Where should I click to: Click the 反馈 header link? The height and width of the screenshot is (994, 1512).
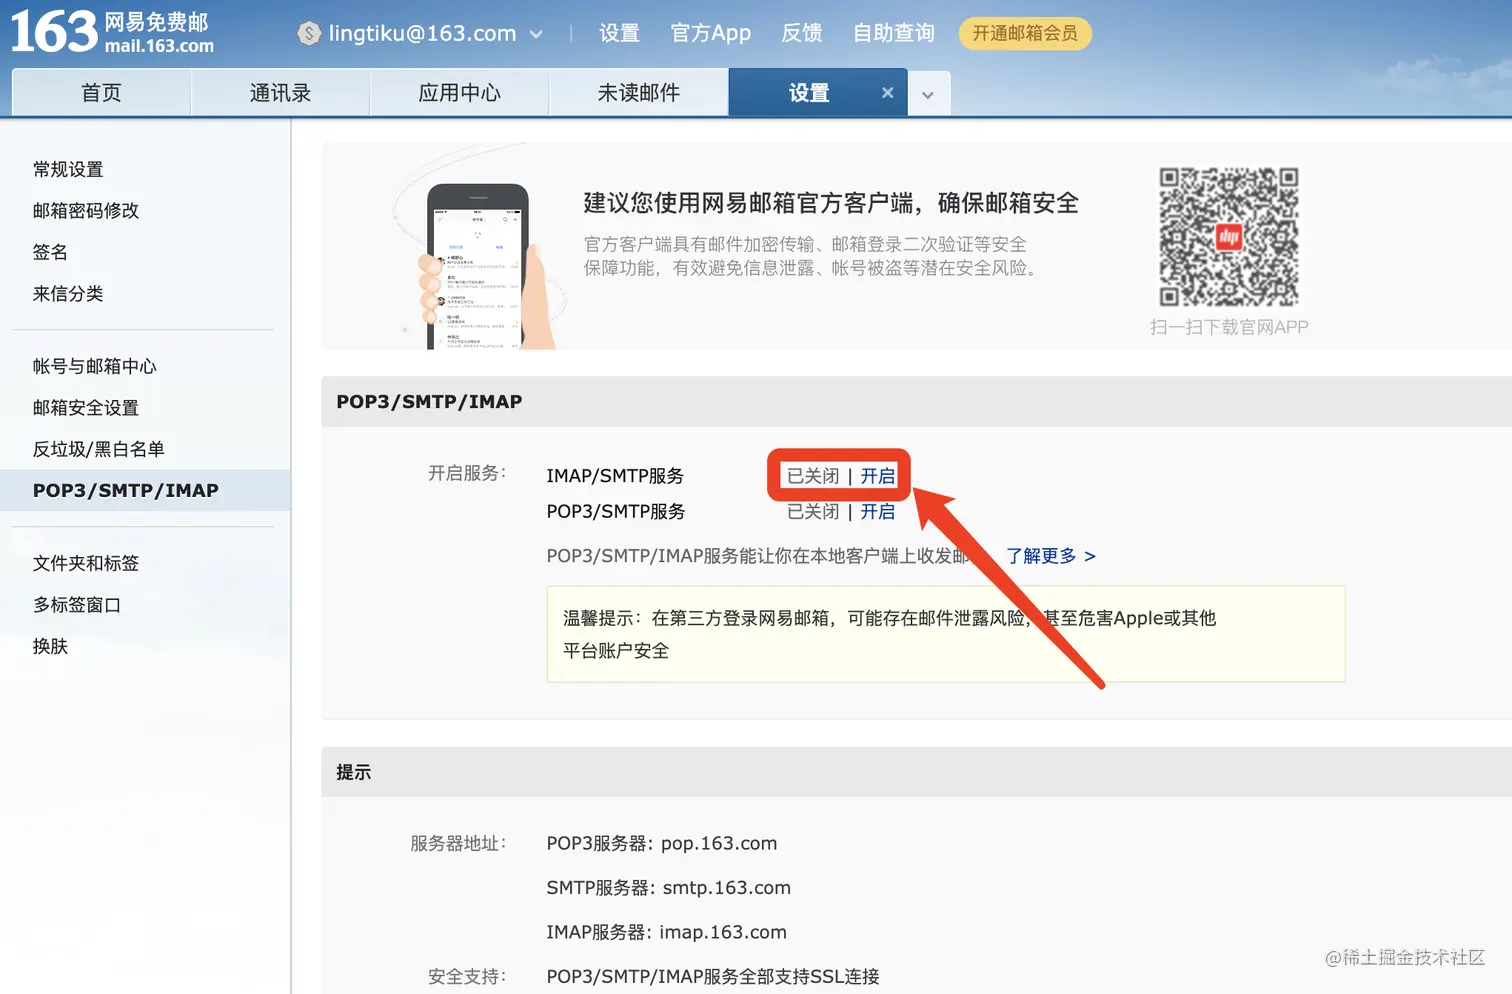coord(801,33)
